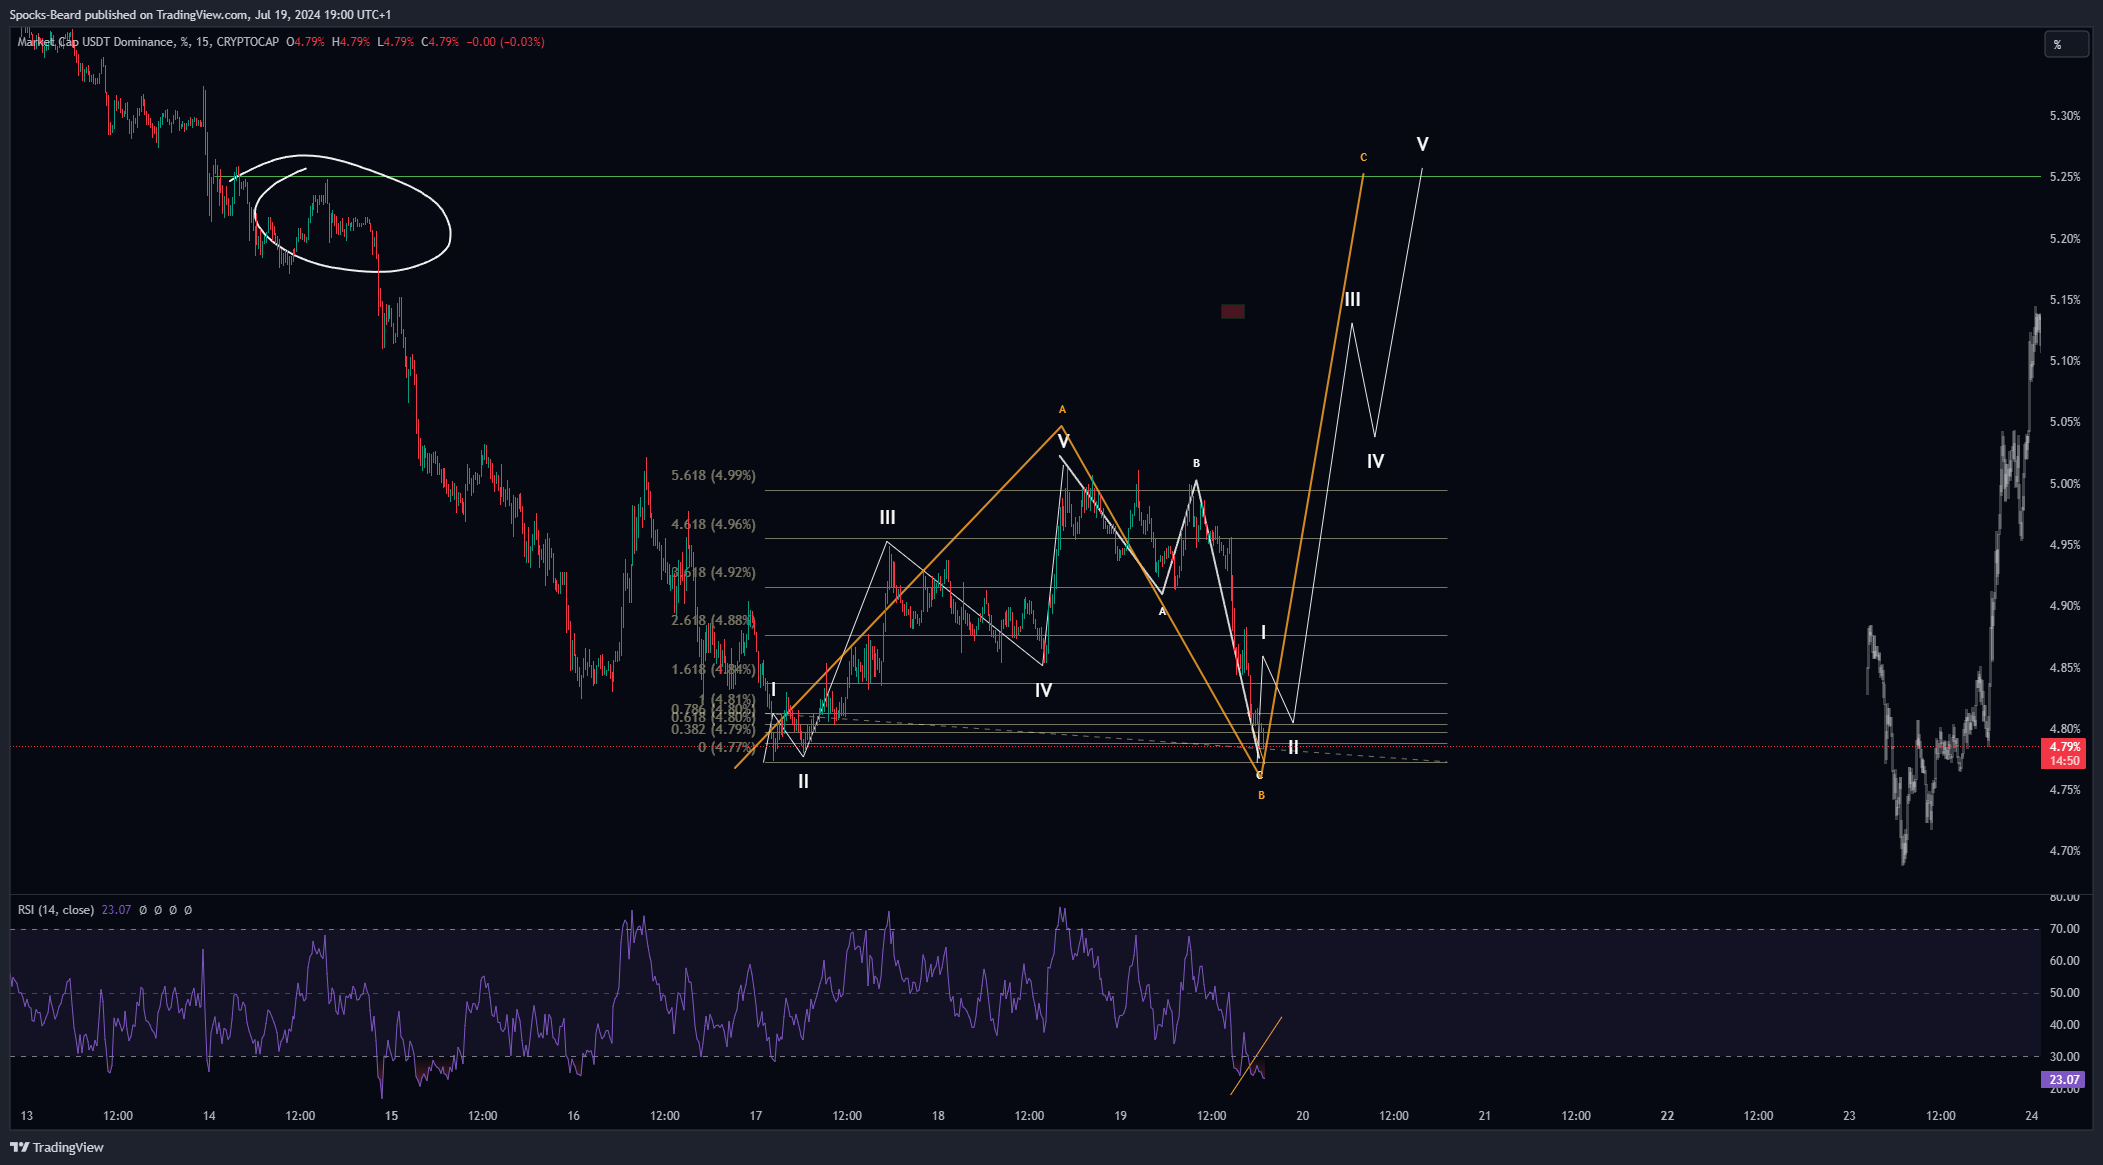Select the white 'B' wave label near 5.00%
Image resolution: width=2103 pixels, height=1165 pixels.
(1196, 463)
